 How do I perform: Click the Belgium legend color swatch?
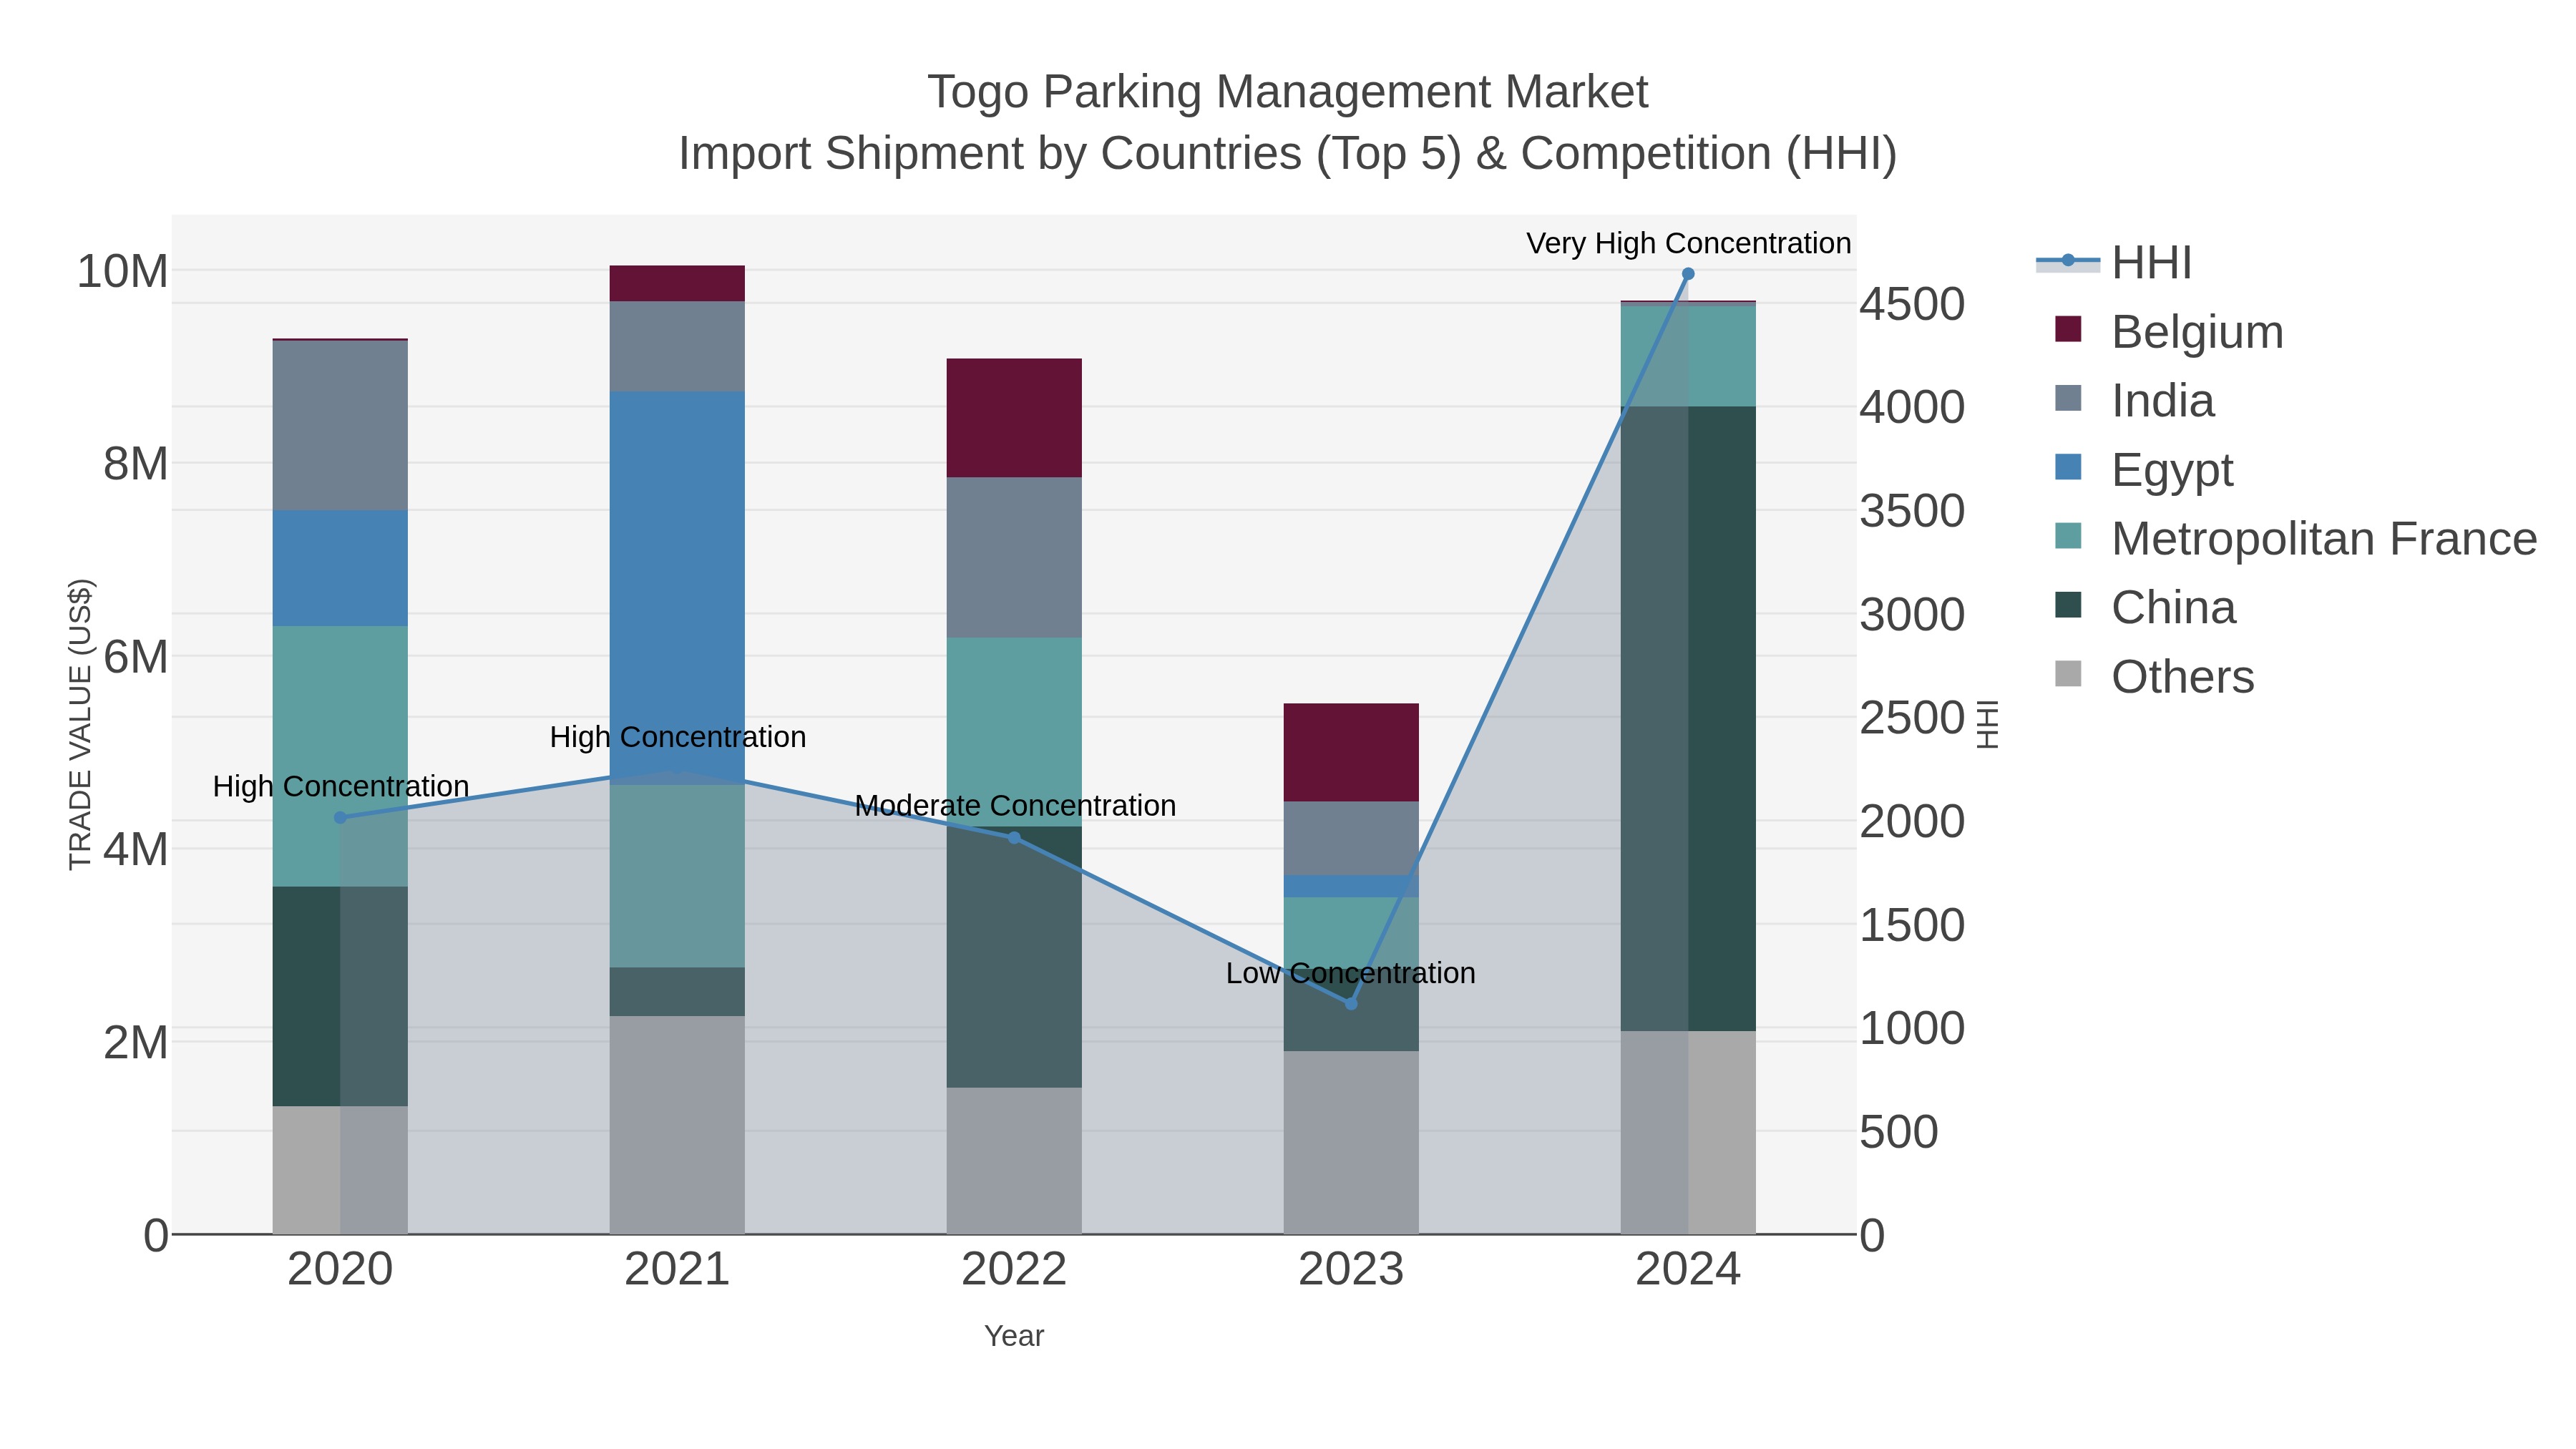click(x=2068, y=329)
